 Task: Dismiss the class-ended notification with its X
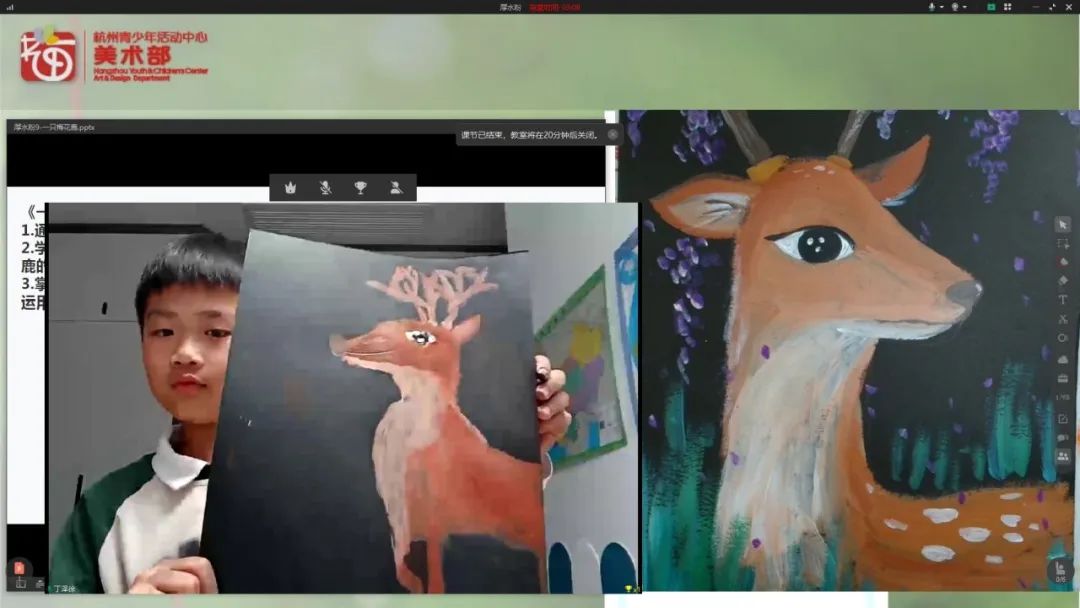(612, 135)
